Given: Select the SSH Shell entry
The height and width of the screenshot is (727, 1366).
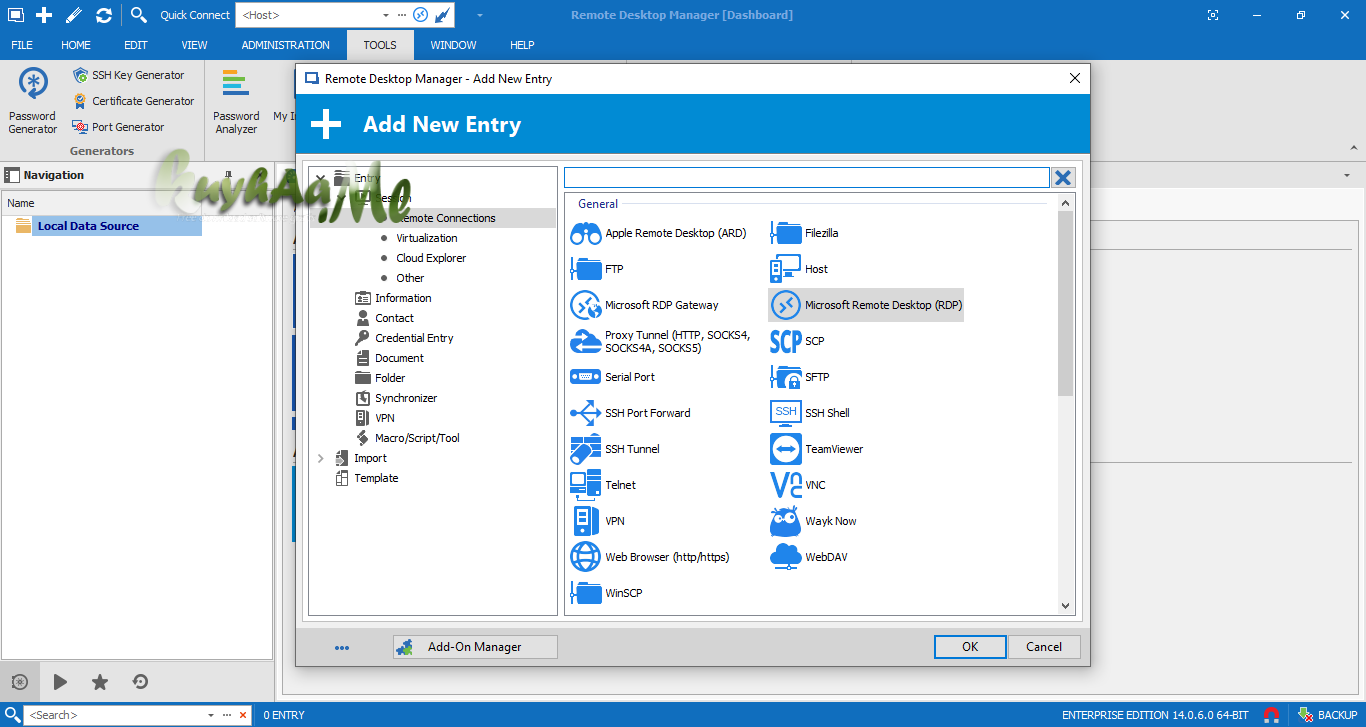Looking at the screenshot, I should coord(810,413).
